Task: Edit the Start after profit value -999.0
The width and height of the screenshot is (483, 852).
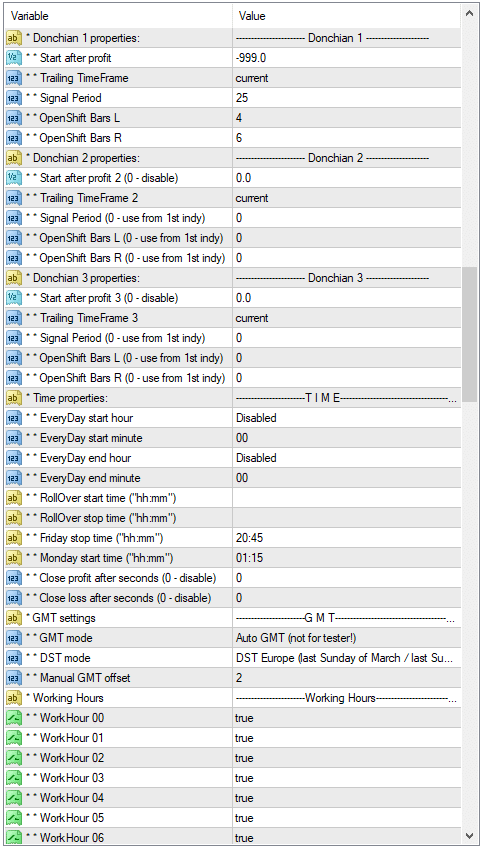Action: tap(347, 58)
